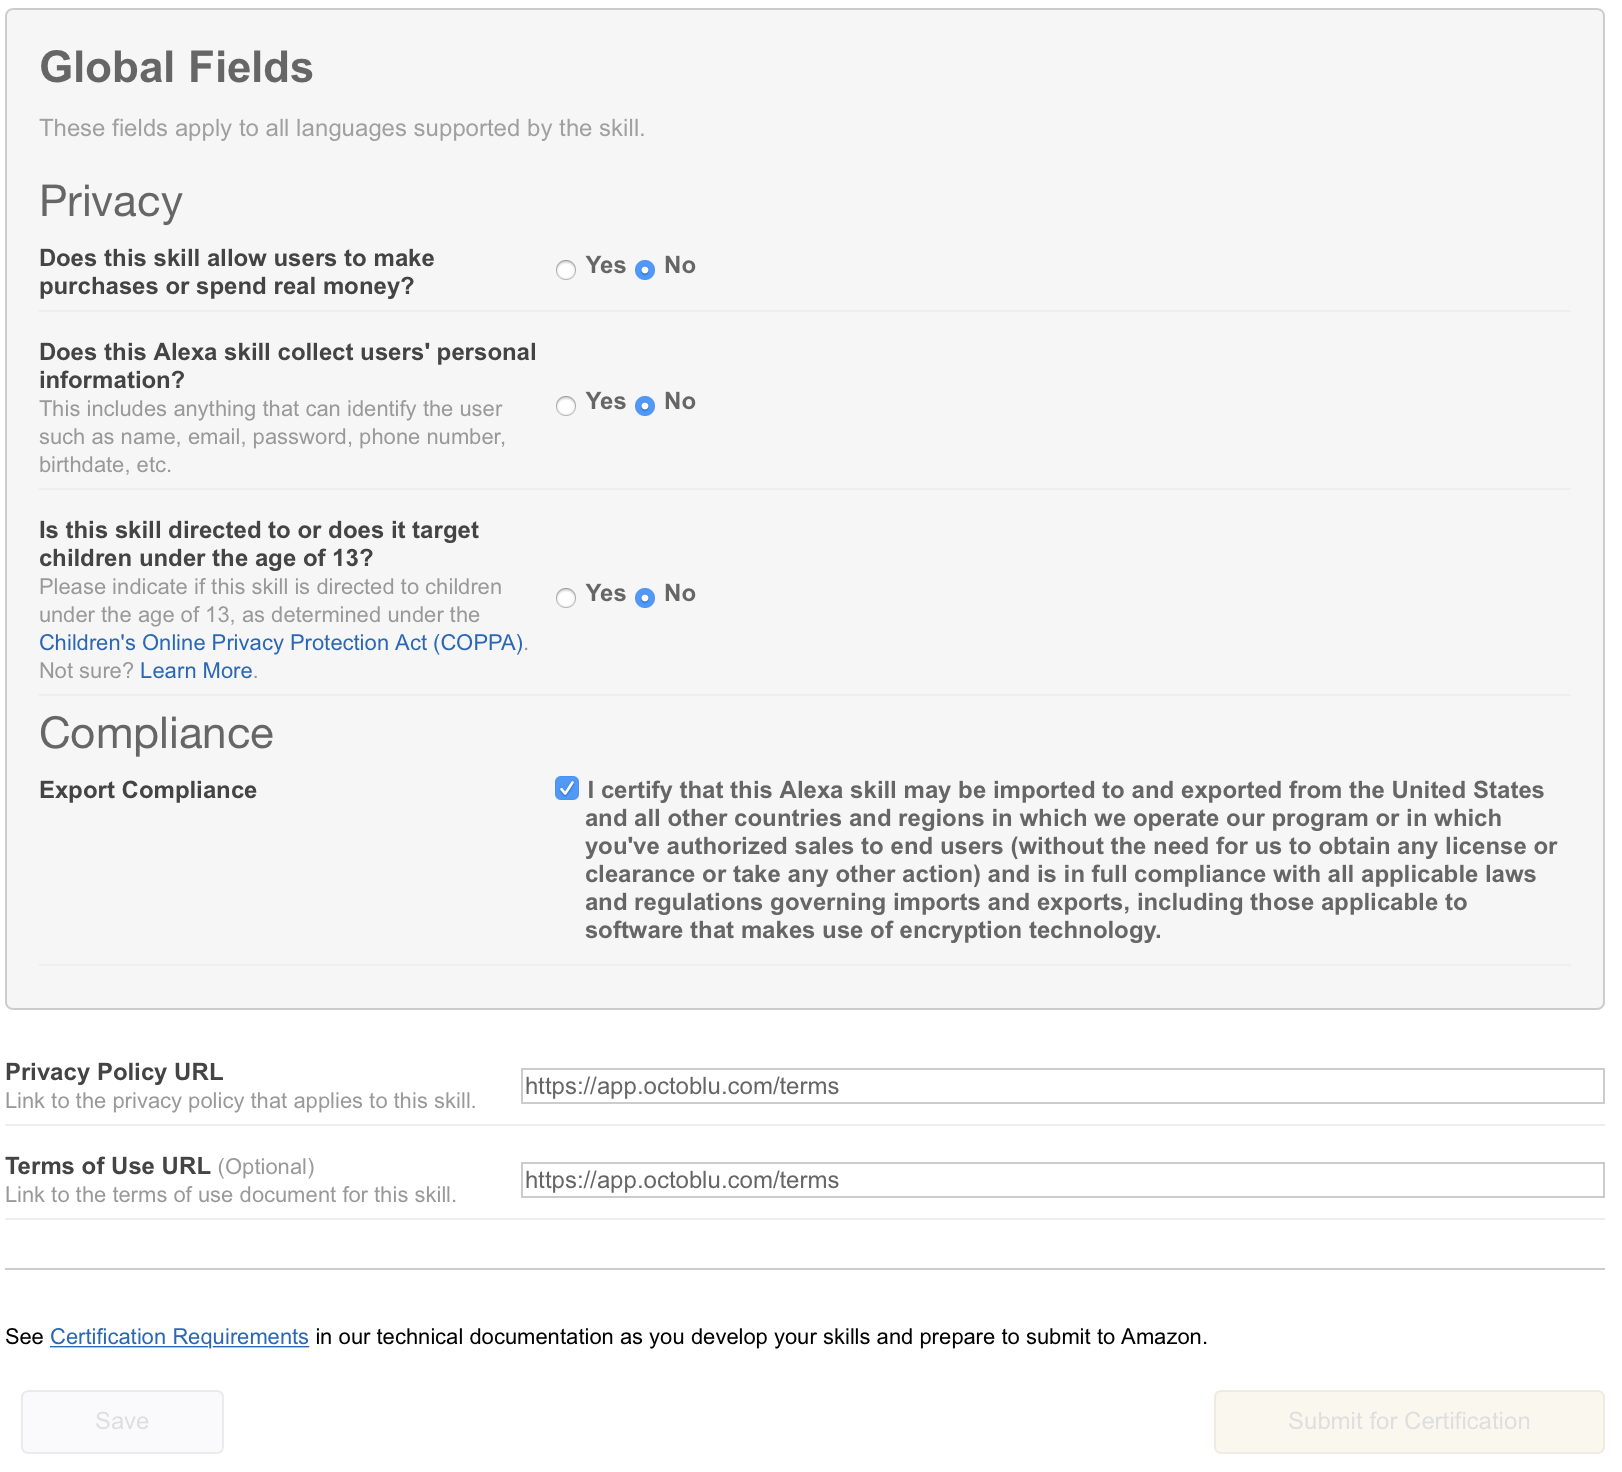This screenshot has width=1622, height=1472.
Task: Open the Children's Online Privacy Protection Act link
Action: [281, 643]
